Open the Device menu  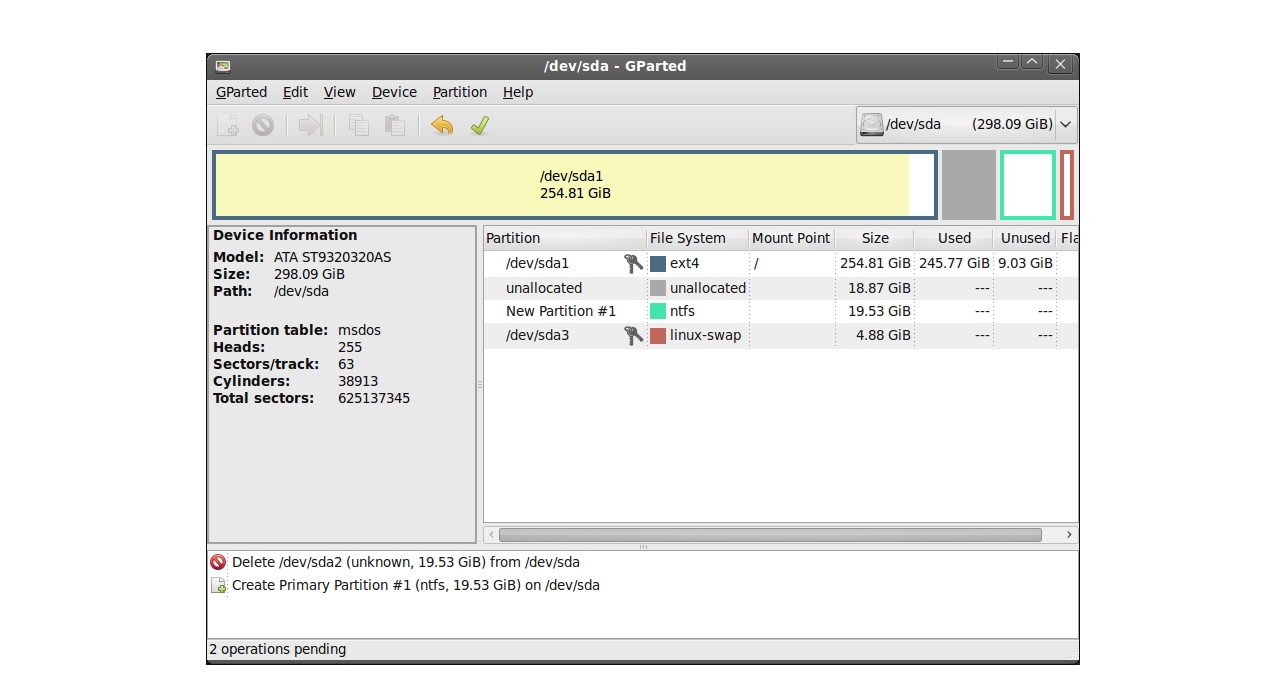394,92
